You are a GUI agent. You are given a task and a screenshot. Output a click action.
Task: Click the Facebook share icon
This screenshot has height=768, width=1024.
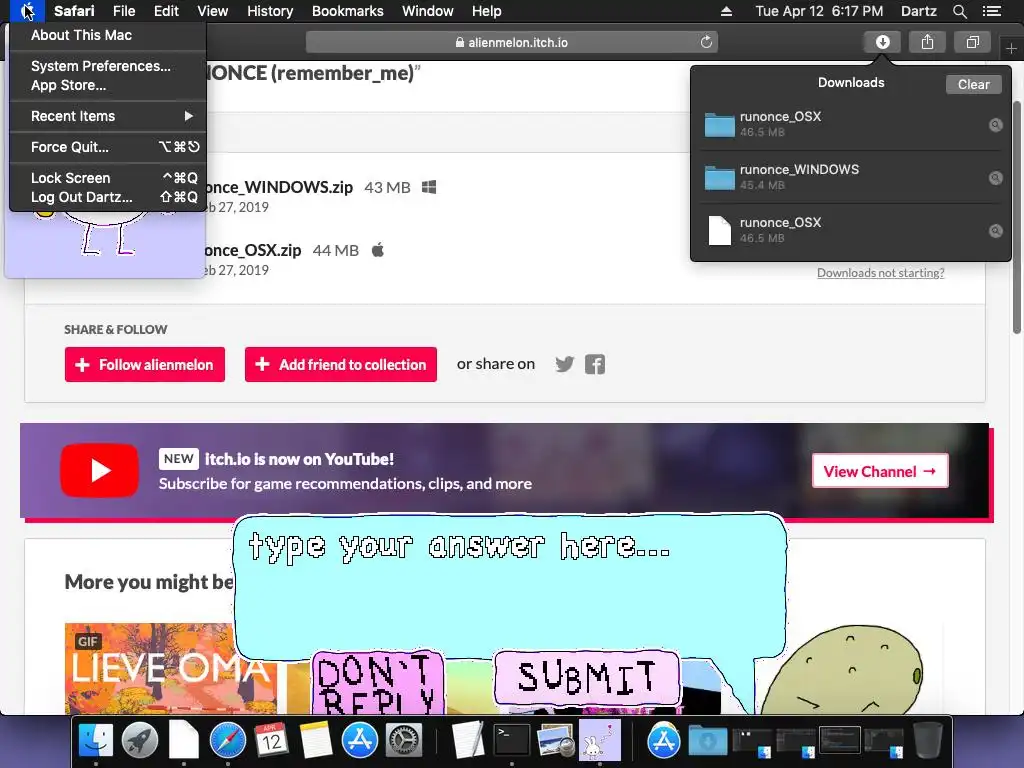595,364
